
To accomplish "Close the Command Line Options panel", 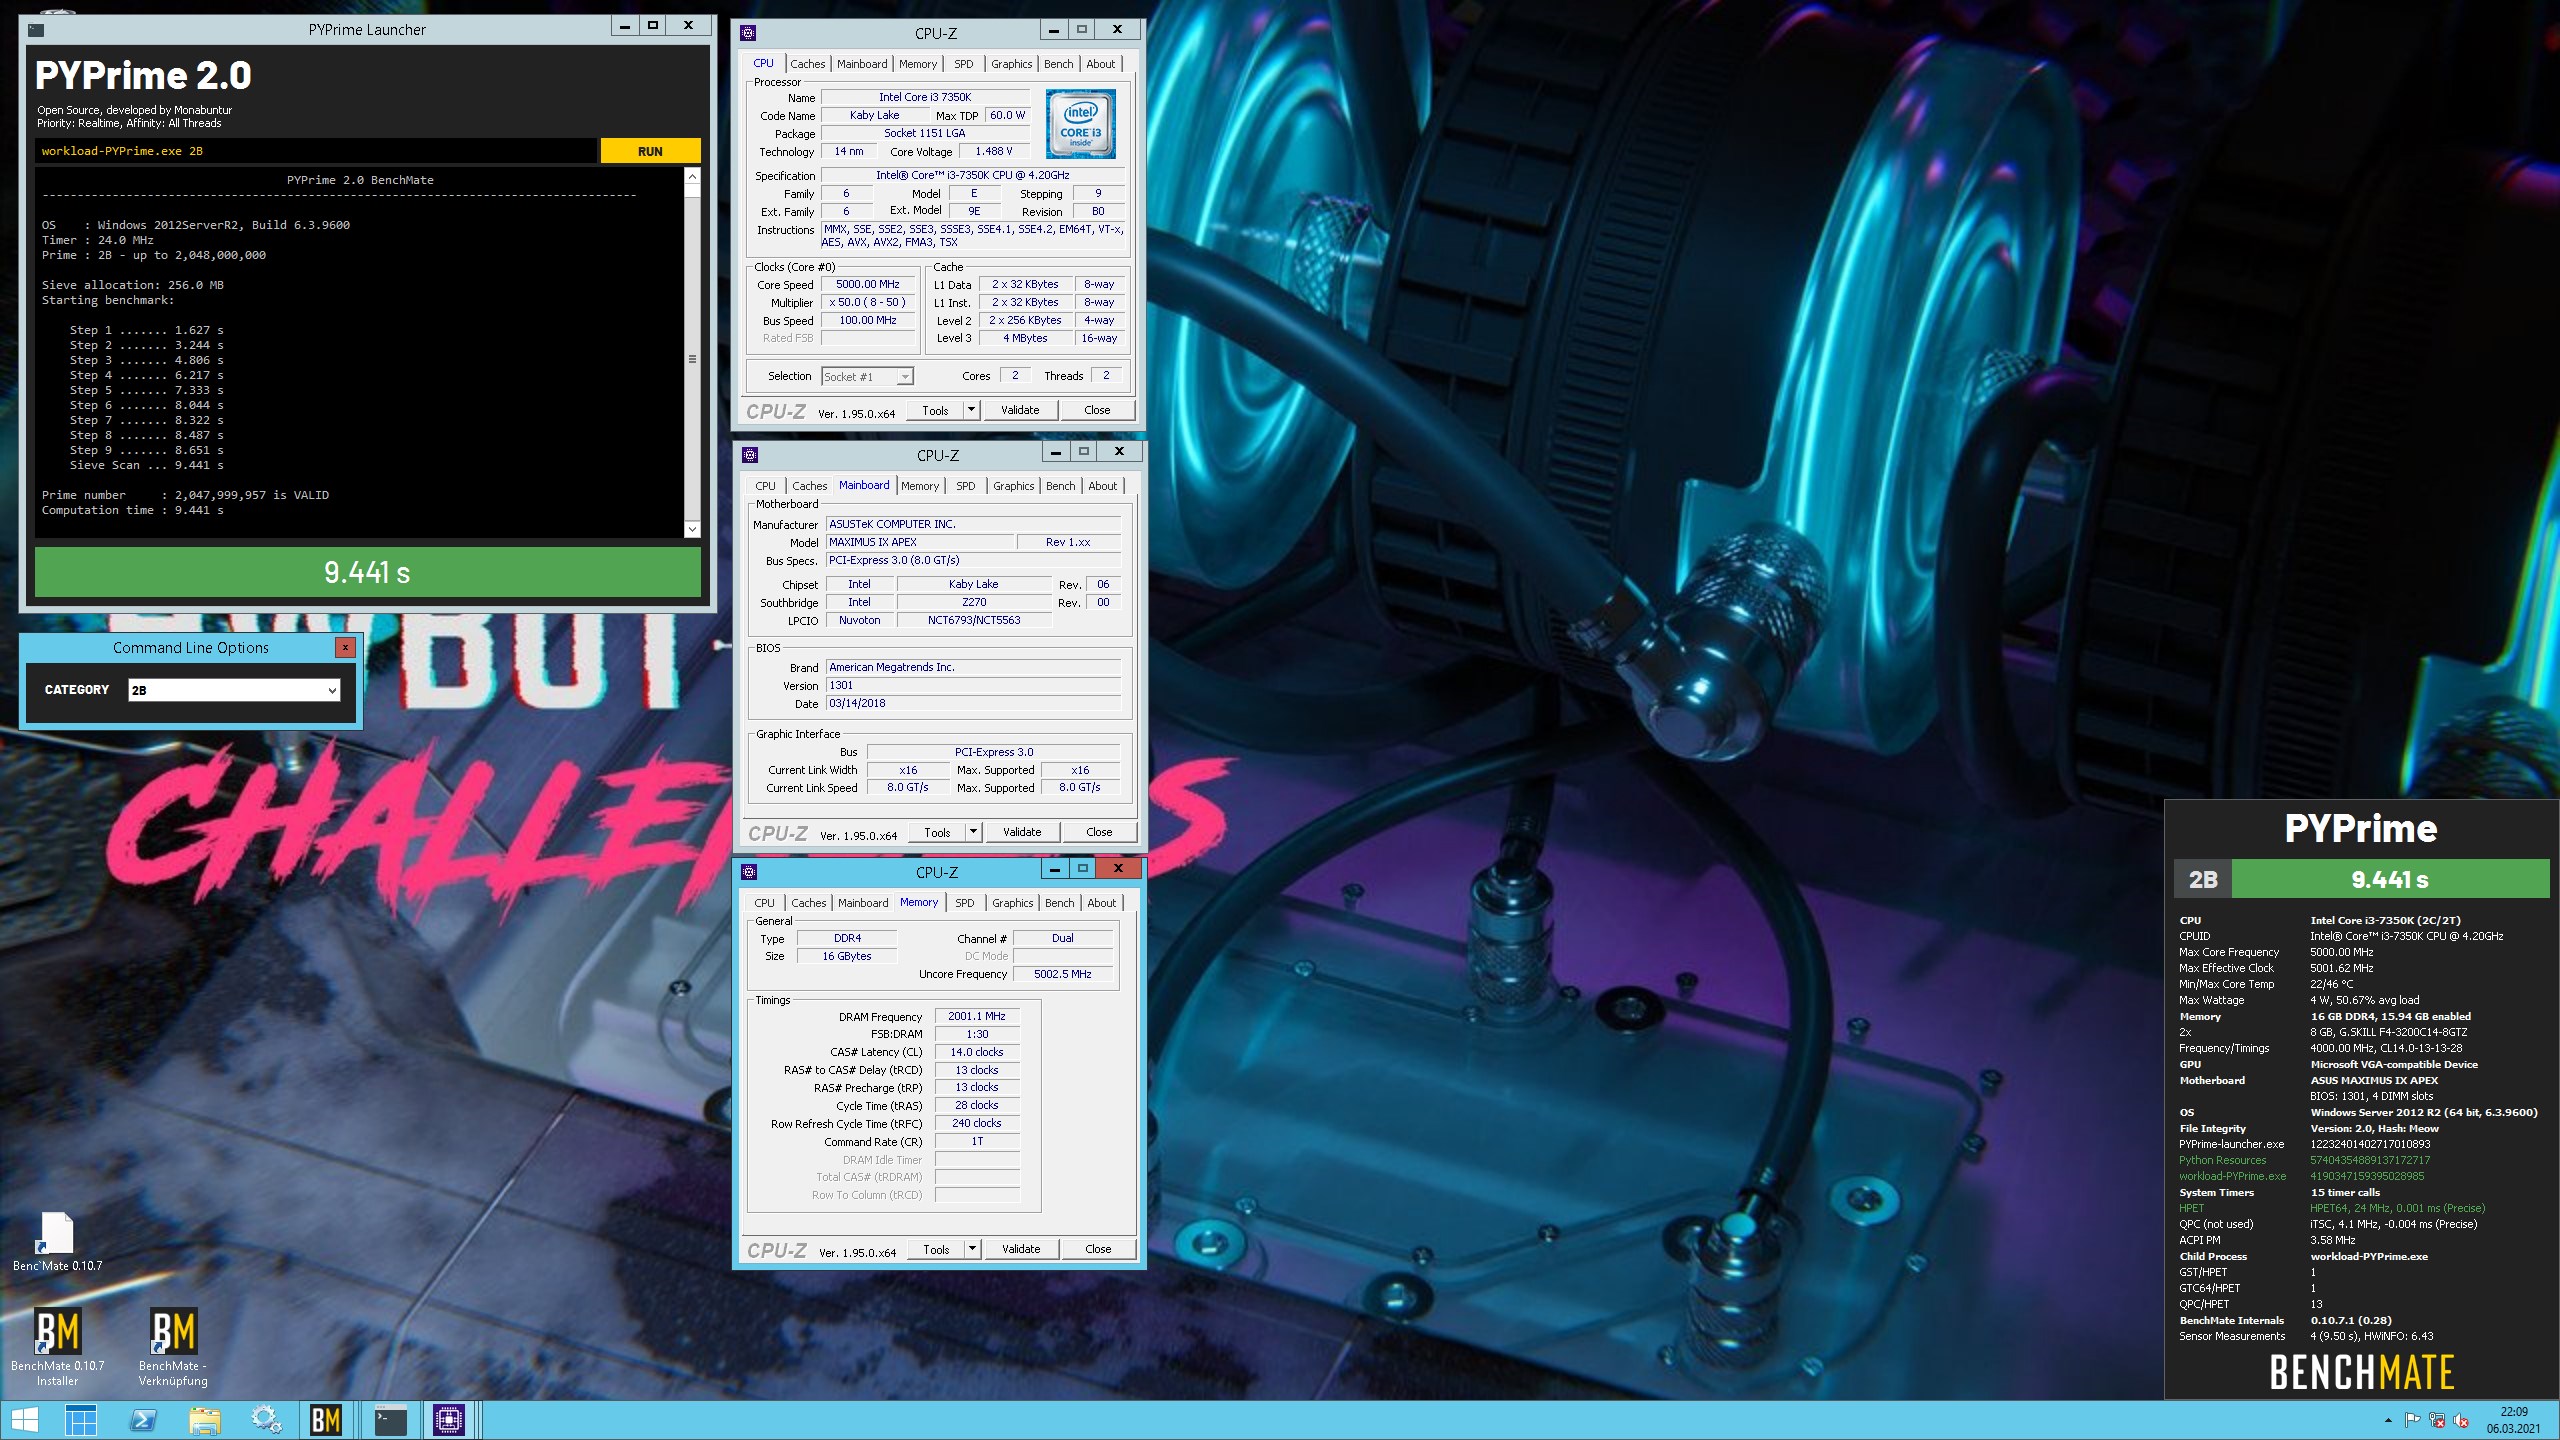I will pyautogui.click(x=345, y=648).
